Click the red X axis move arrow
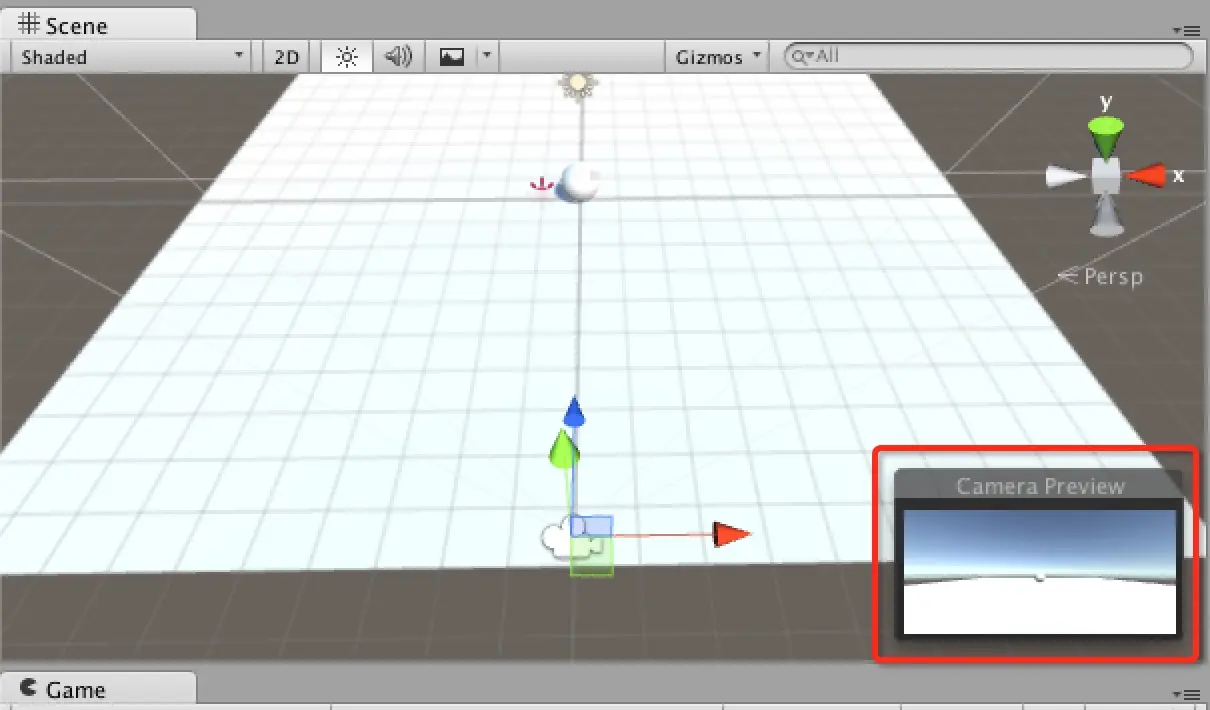 point(732,534)
